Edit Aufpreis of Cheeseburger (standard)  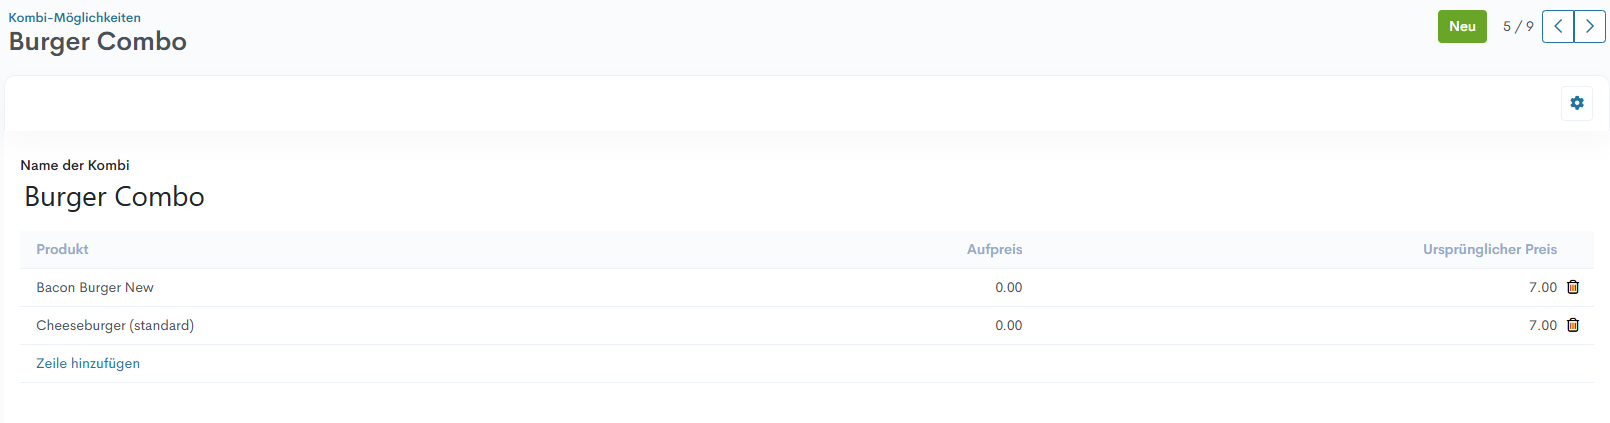click(1008, 325)
